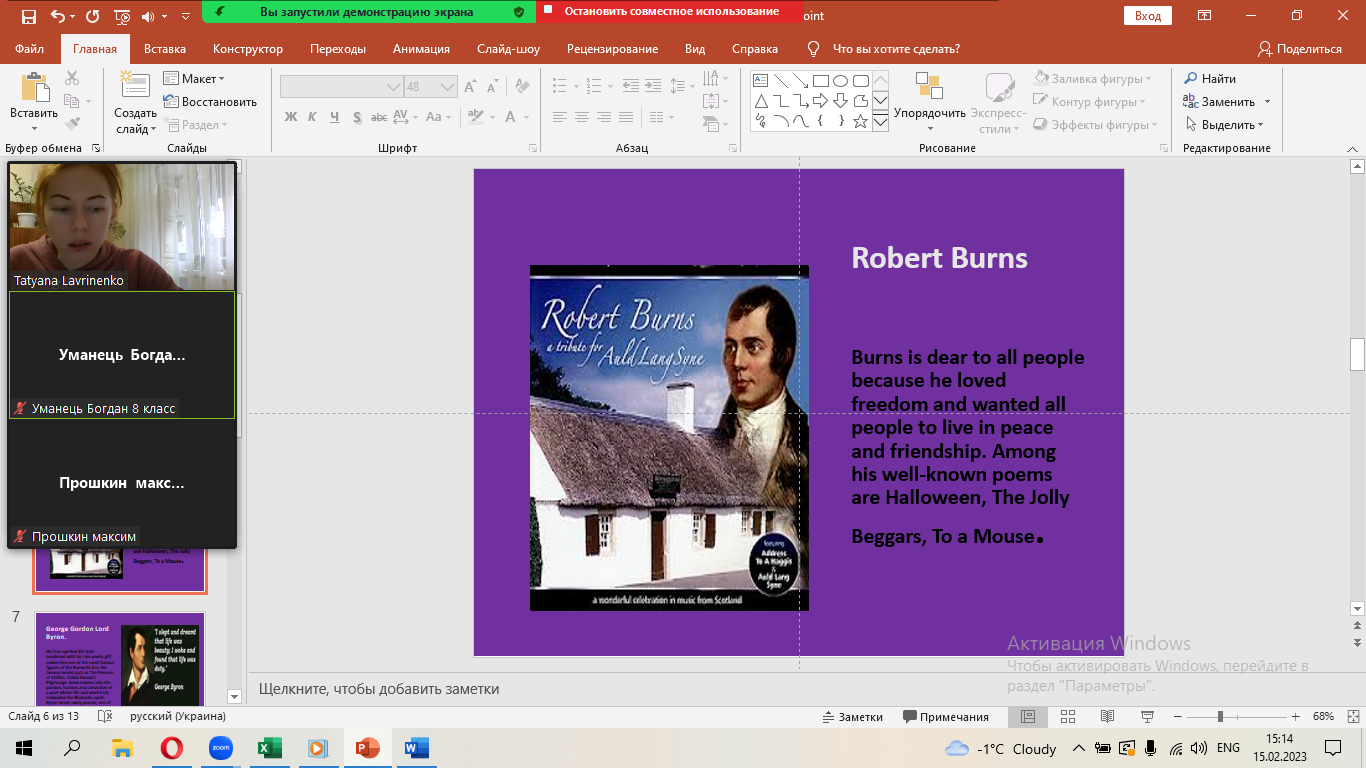Image resolution: width=1366 pixels, height=768 pixels.
Task: Switch to the Анимация ribbon tab
Action: click(x=421, y=48)
